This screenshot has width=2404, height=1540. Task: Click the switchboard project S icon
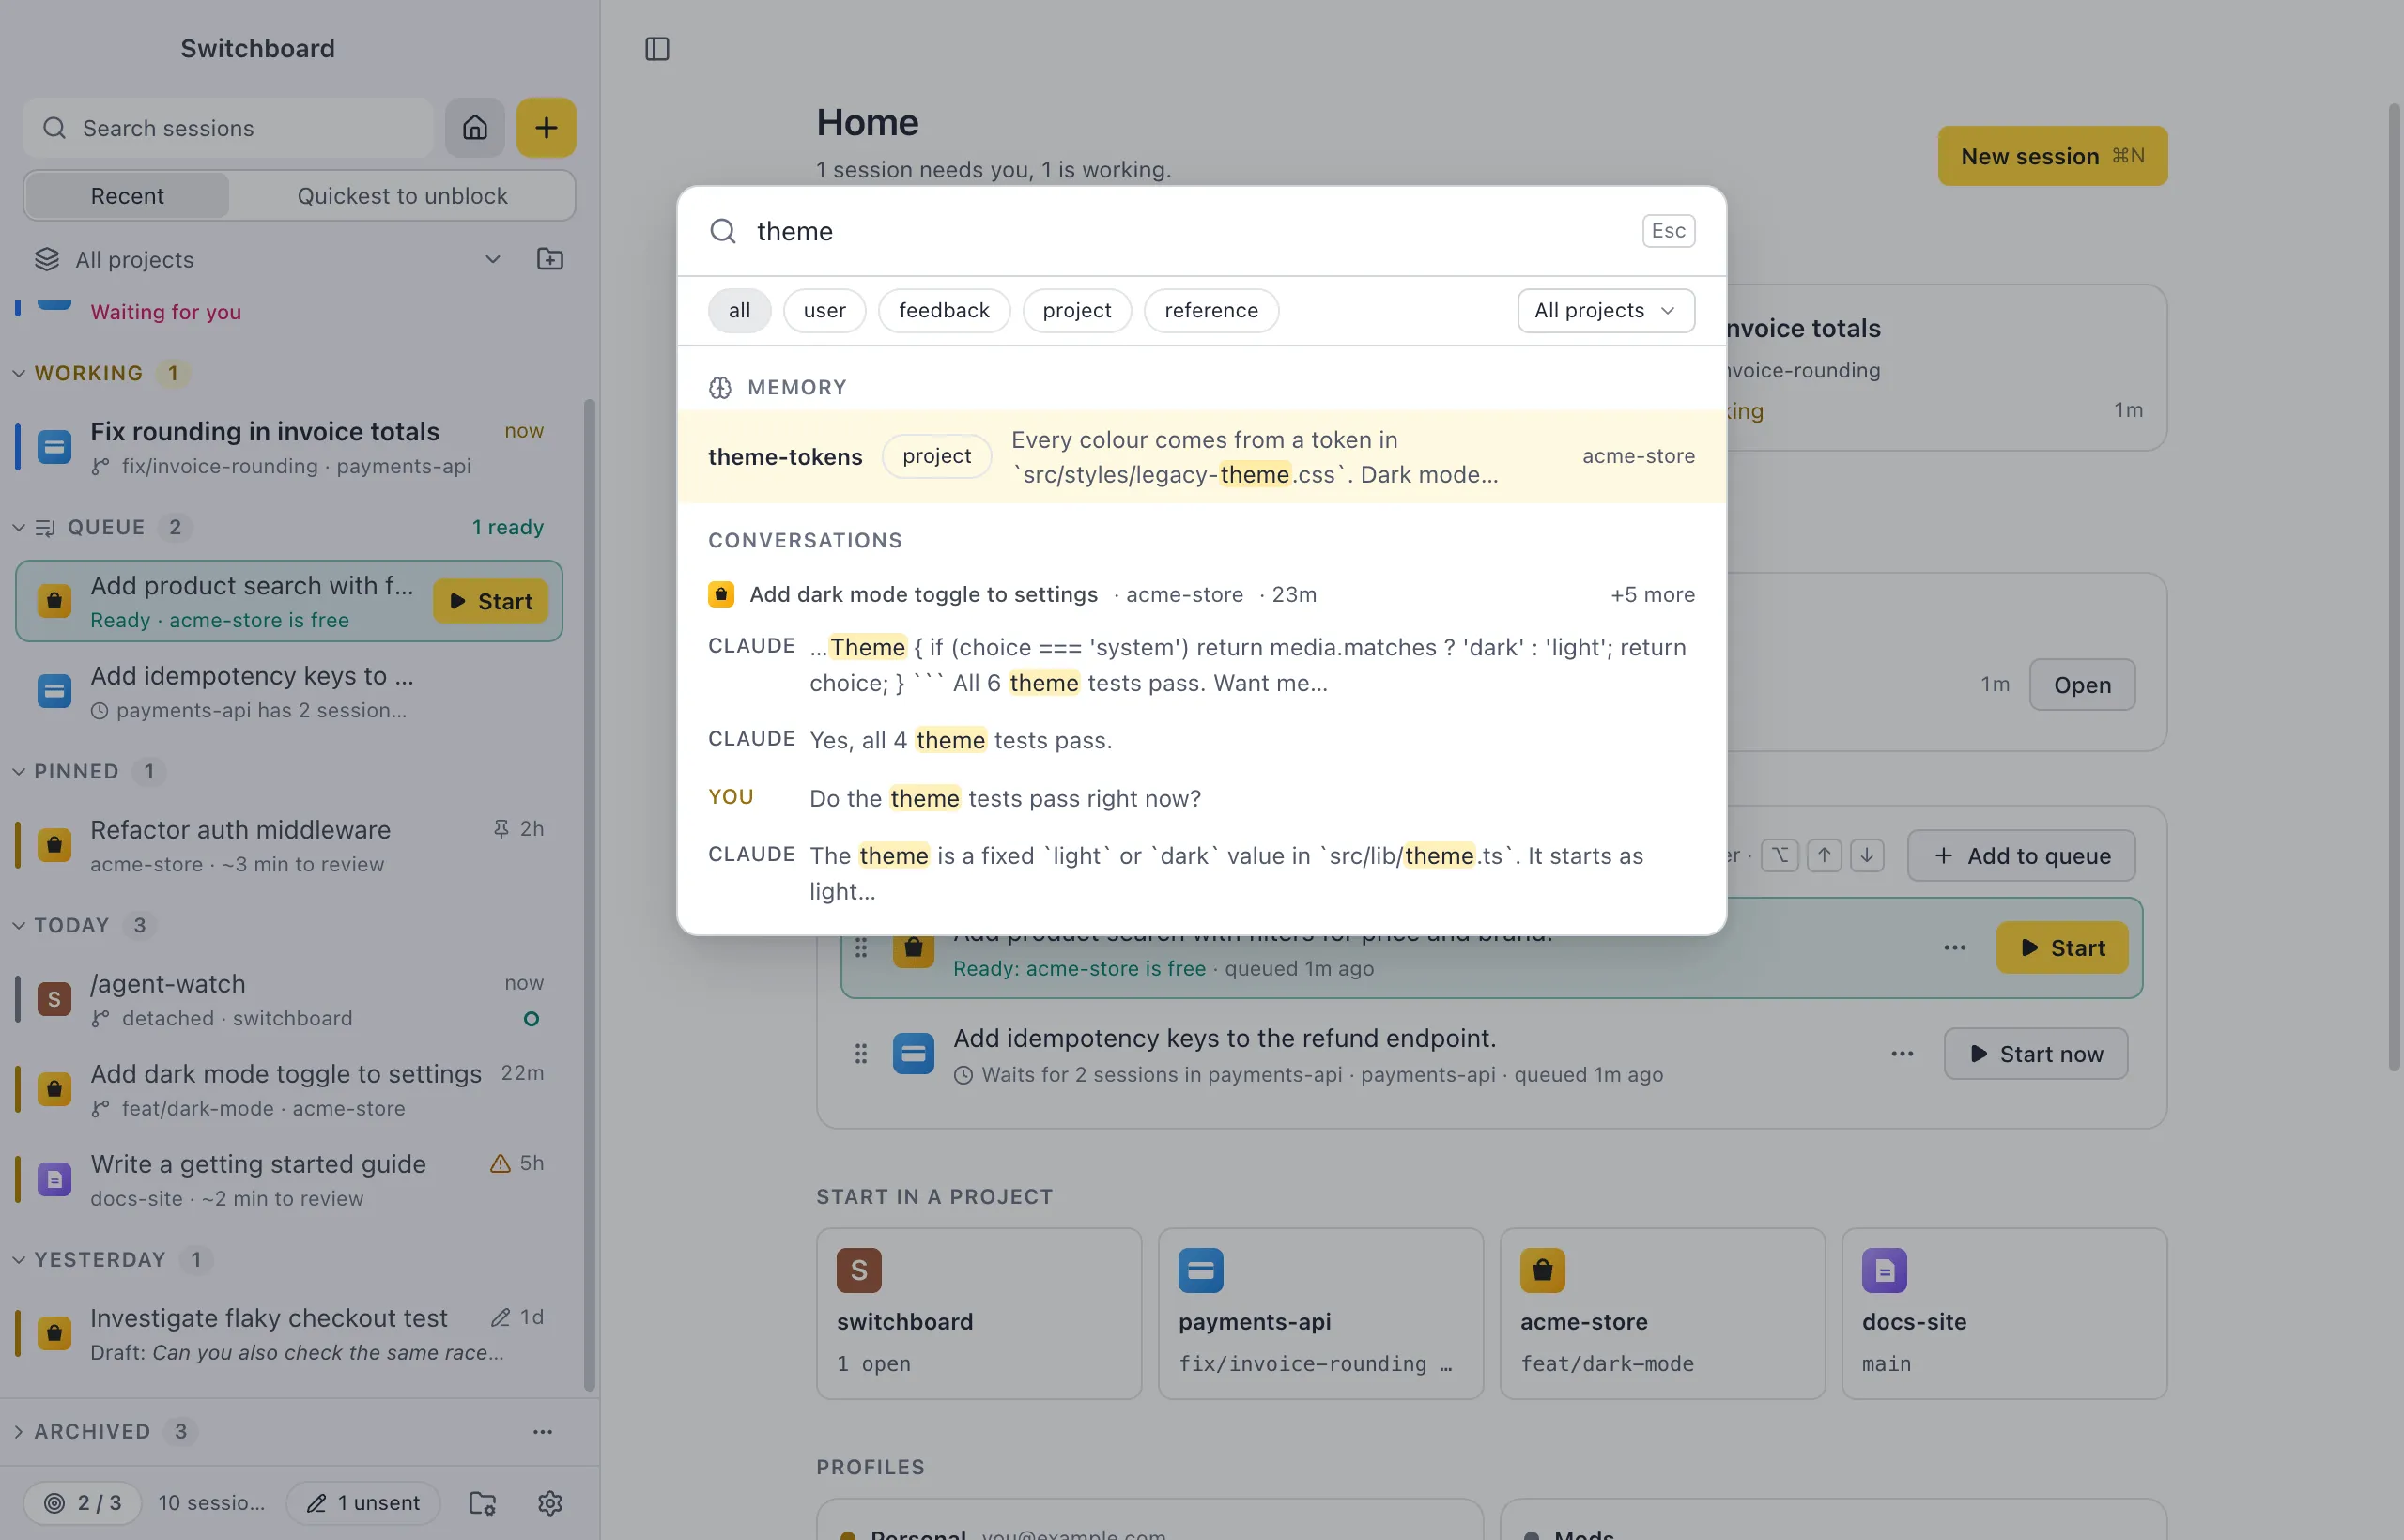tap(859, 1270)
